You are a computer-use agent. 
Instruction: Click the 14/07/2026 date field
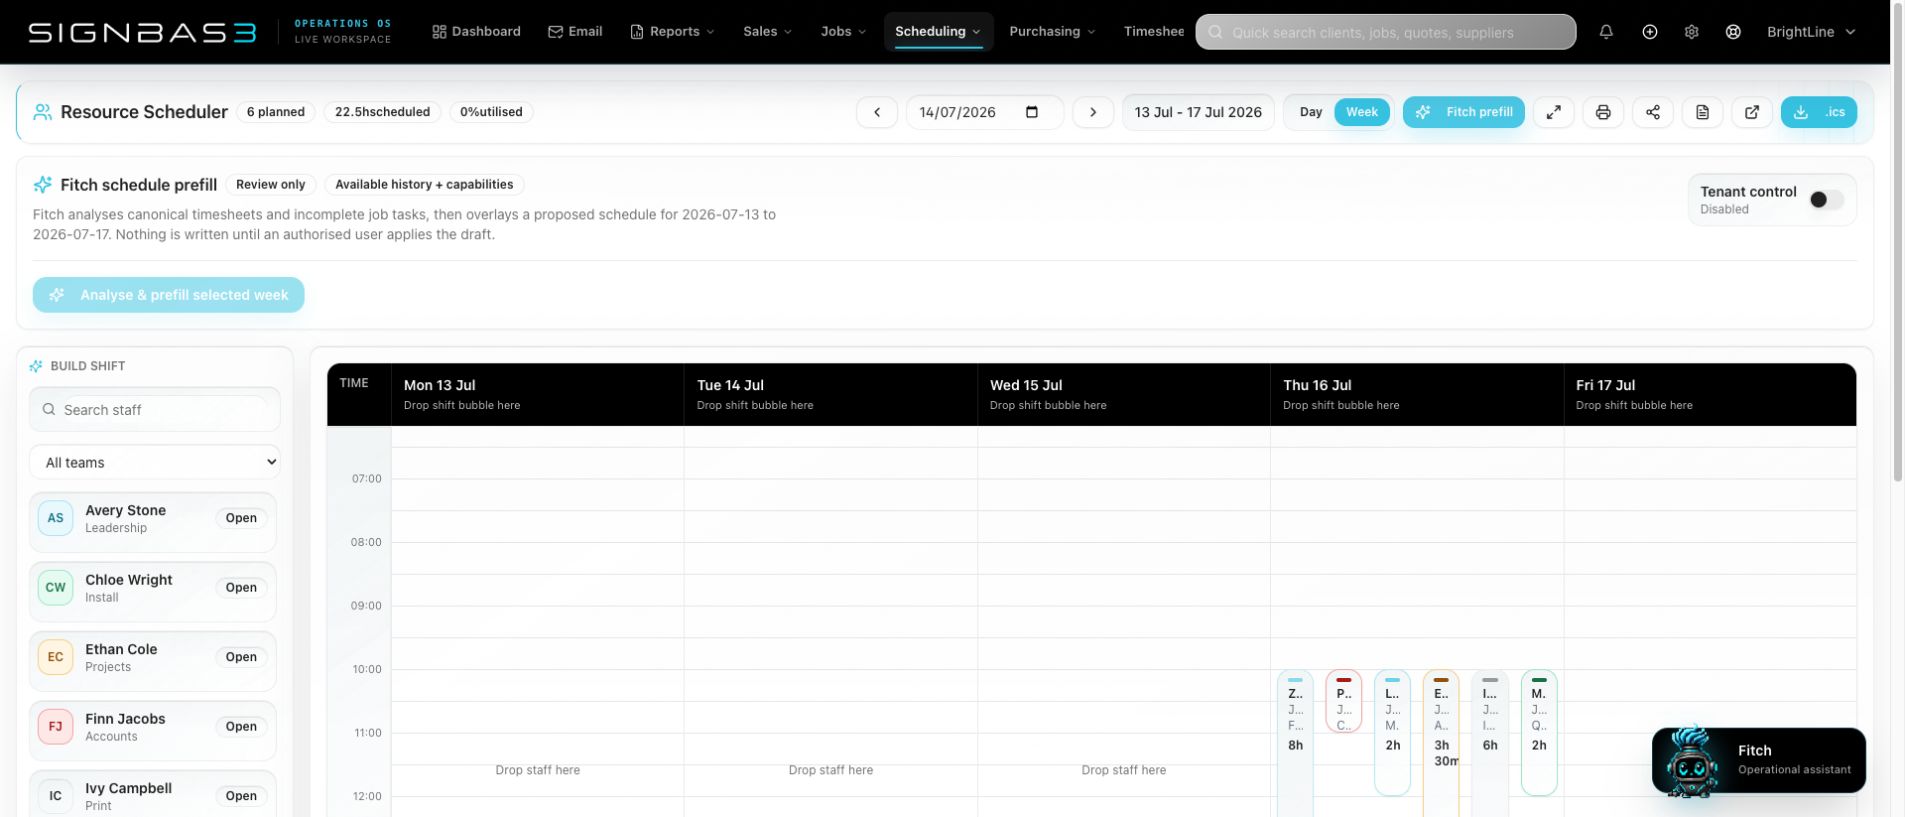click(x=984, y=112)
